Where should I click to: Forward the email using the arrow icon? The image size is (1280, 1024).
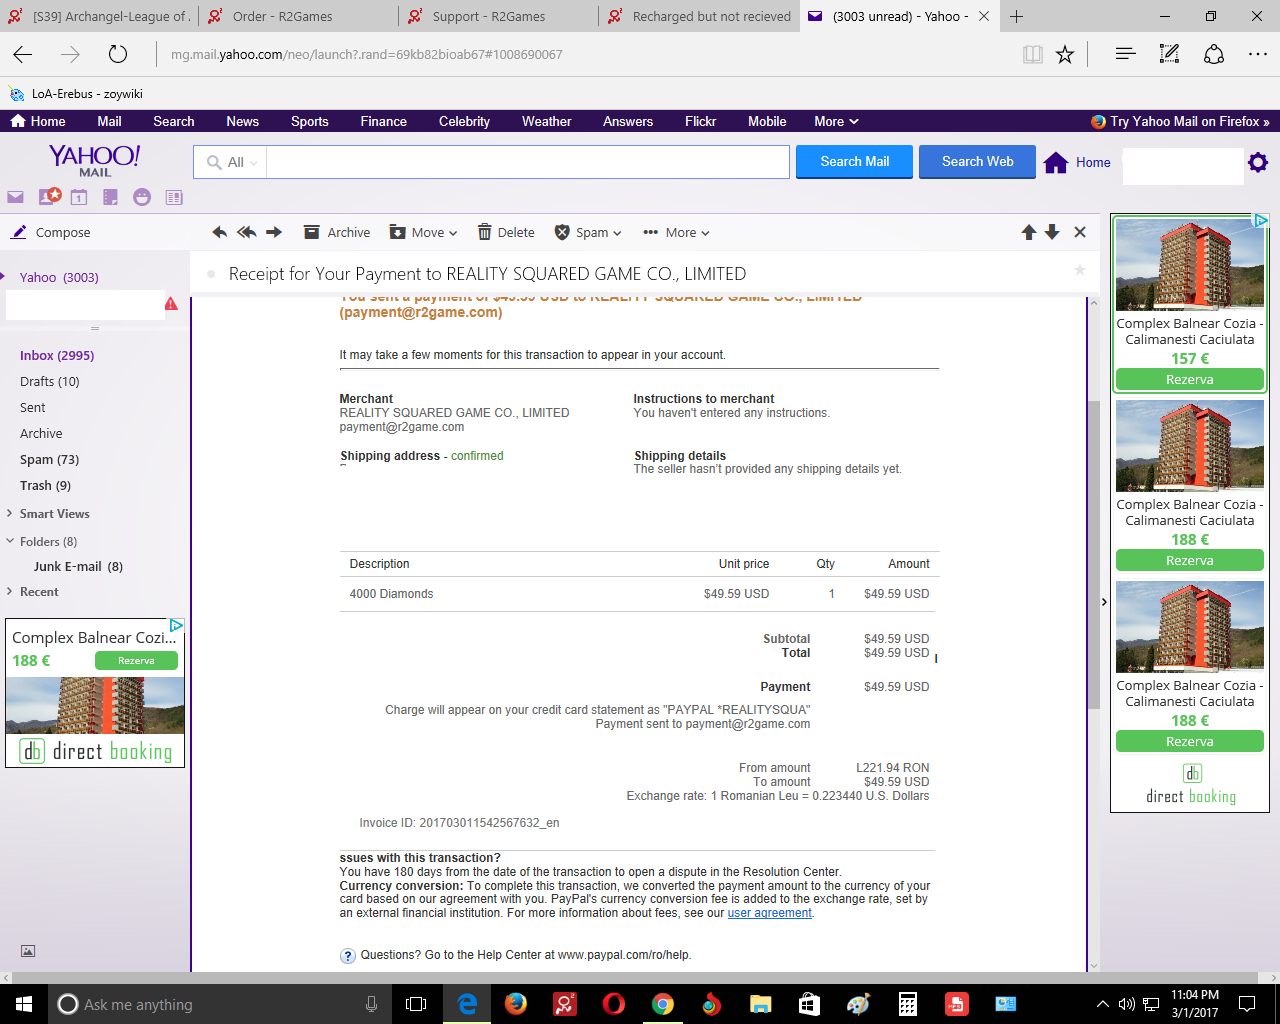pyautogui.click(x=273, y=232)
